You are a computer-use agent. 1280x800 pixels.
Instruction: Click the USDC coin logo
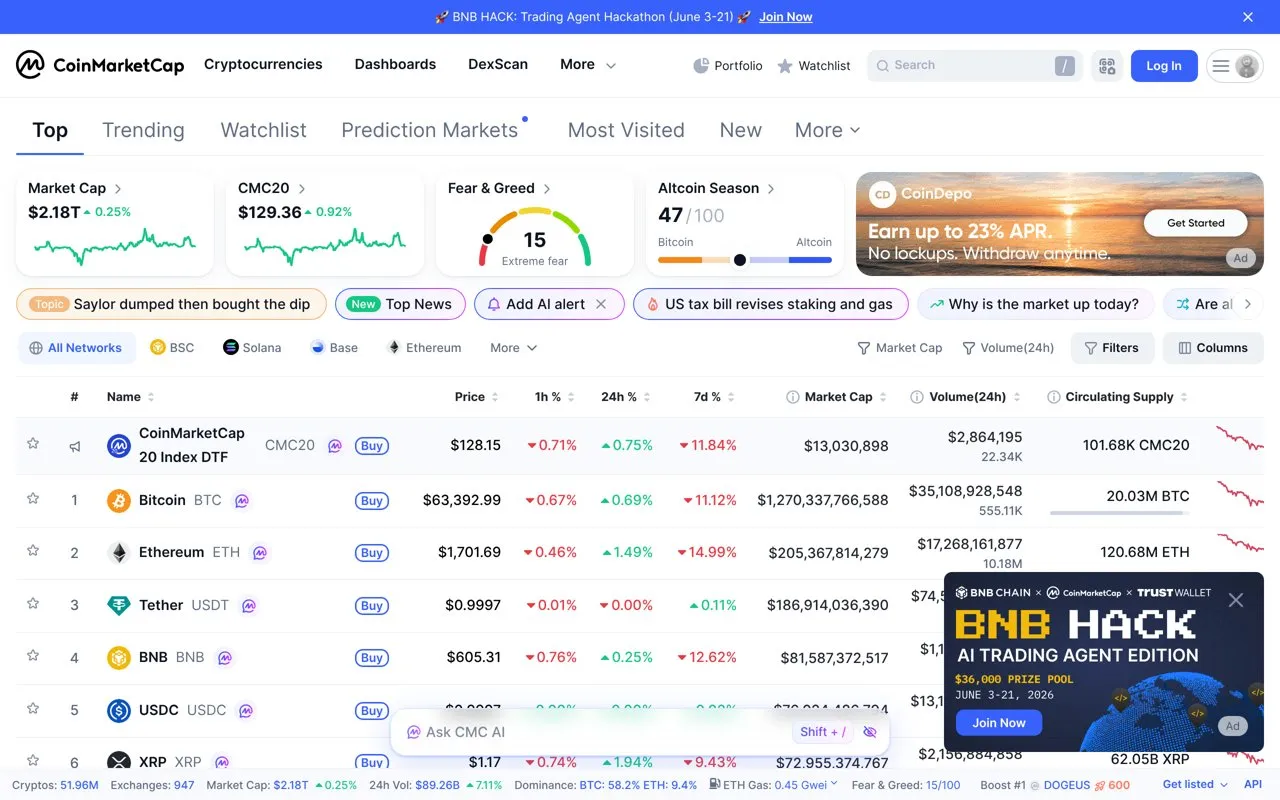pyautogui.click(x=119, y=711)
